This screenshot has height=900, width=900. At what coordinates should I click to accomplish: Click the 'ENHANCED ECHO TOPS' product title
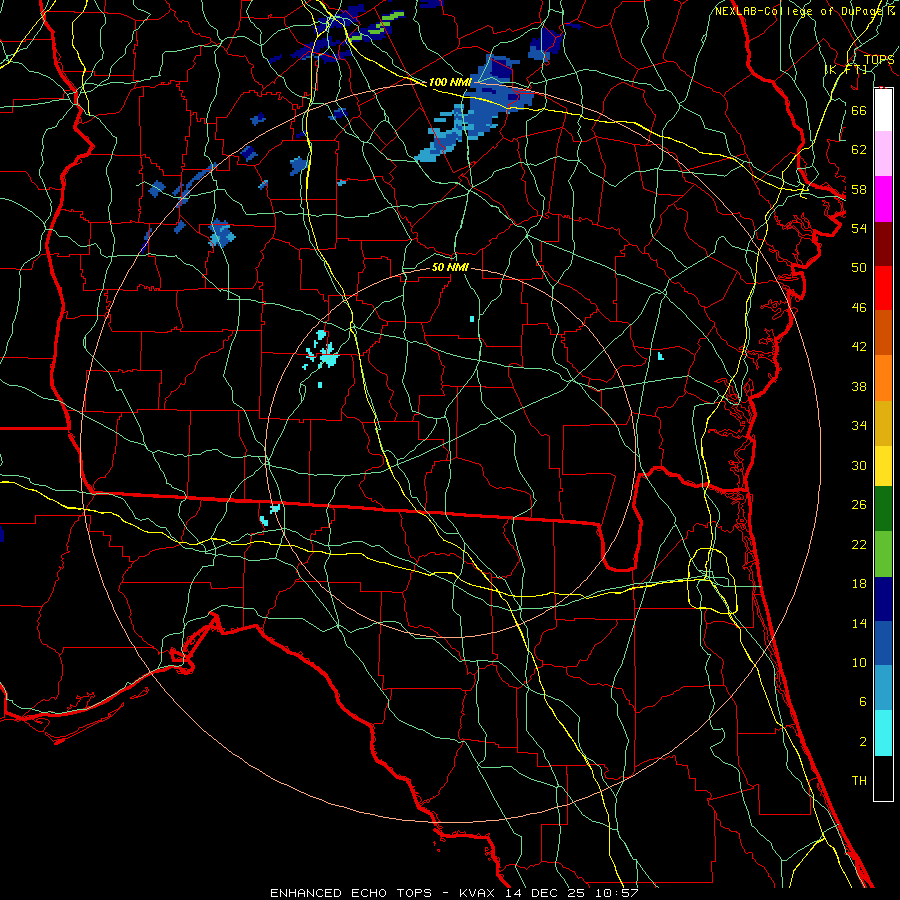pos(350,893)
